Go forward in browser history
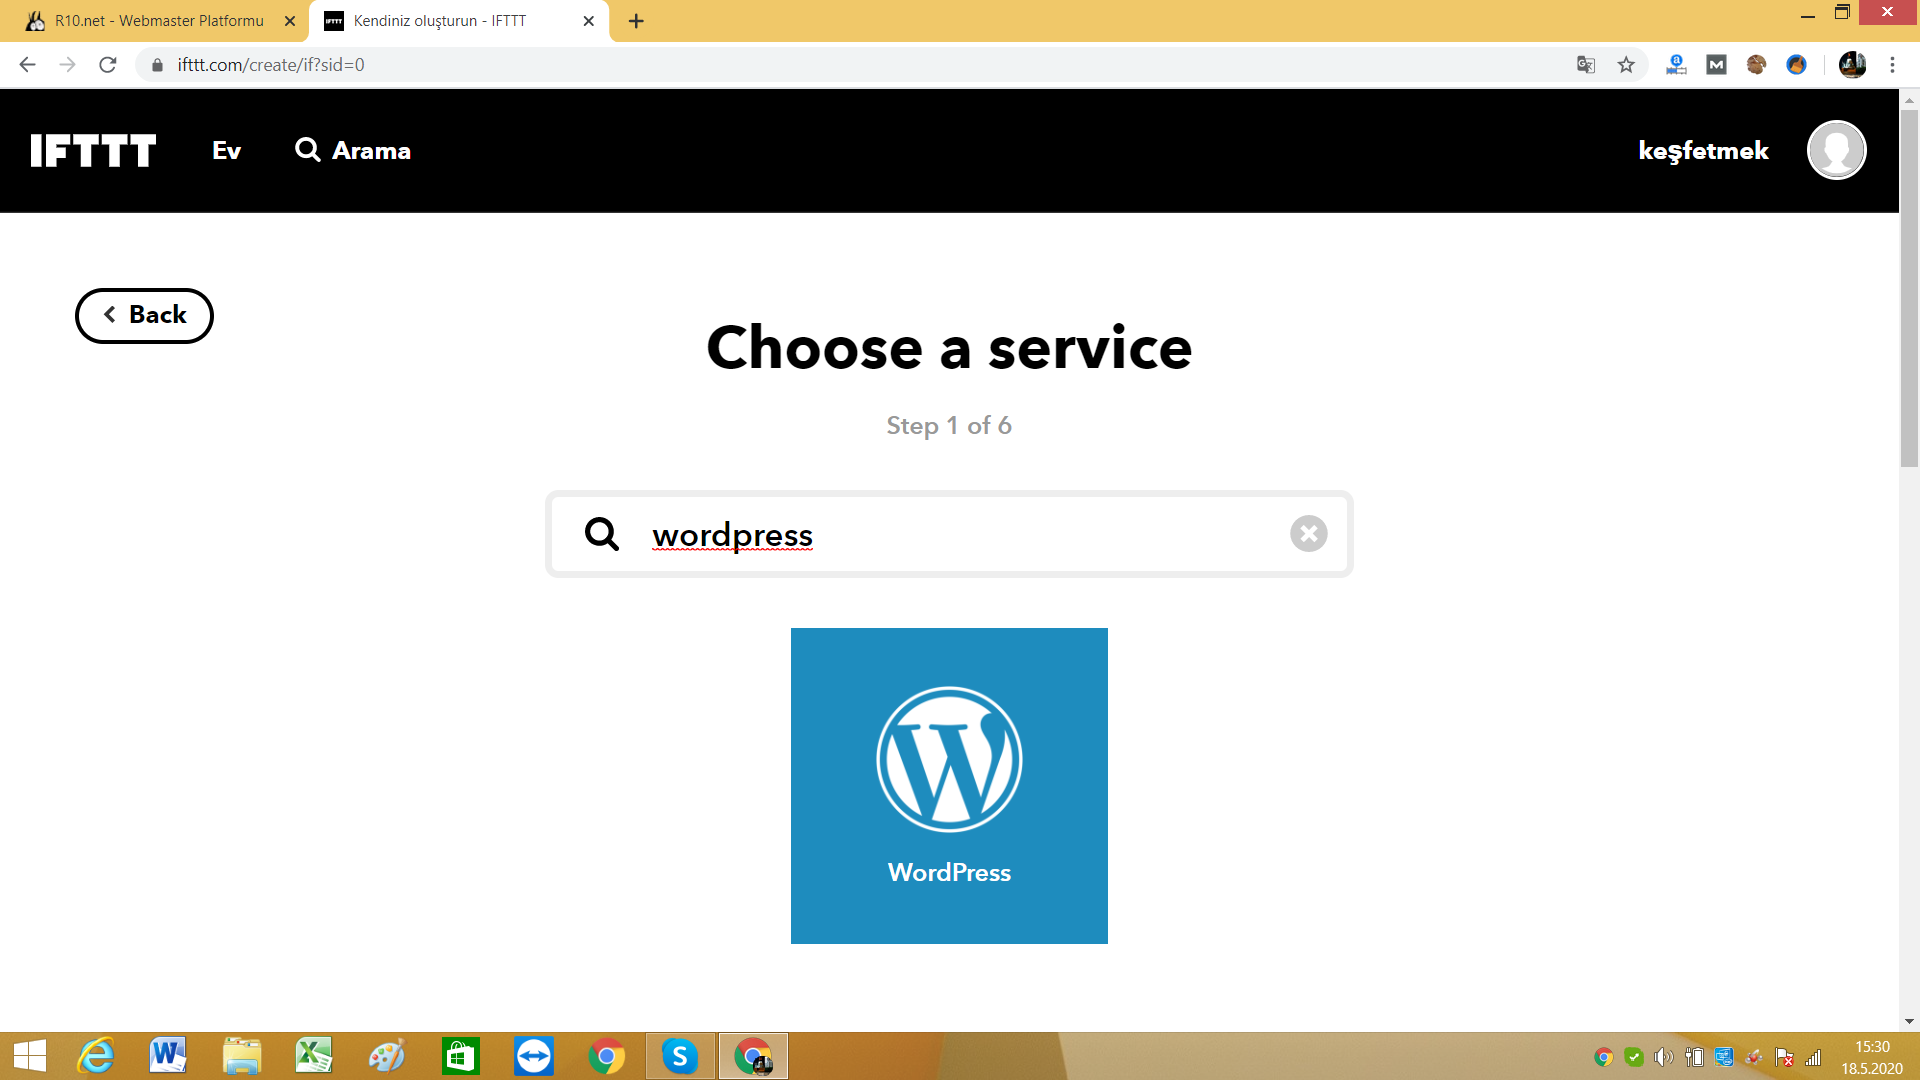Image resolution: width=1920 pixels, height=1080 pixels. coord(67,65)
